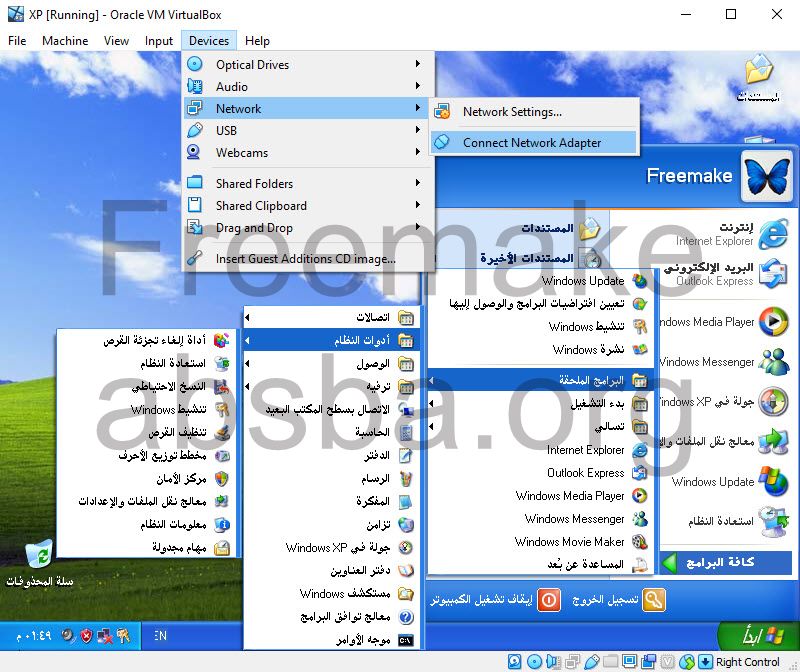Open System Restore in Start menu's pinned list

point(740,521)
